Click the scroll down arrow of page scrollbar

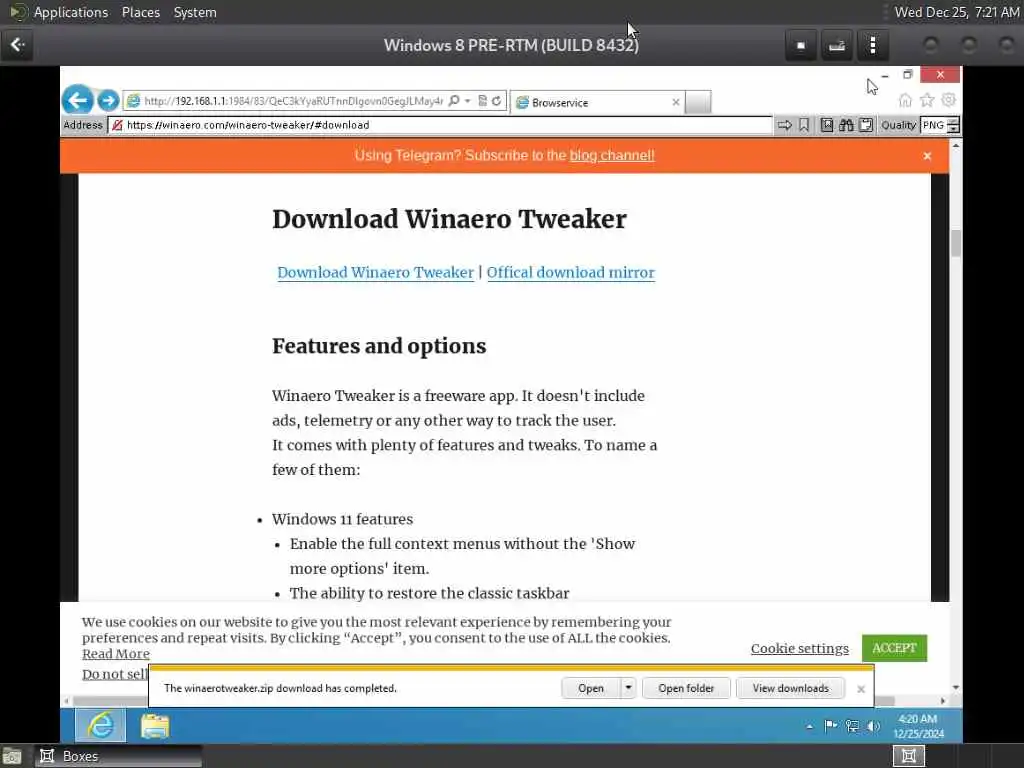[956, 687]
